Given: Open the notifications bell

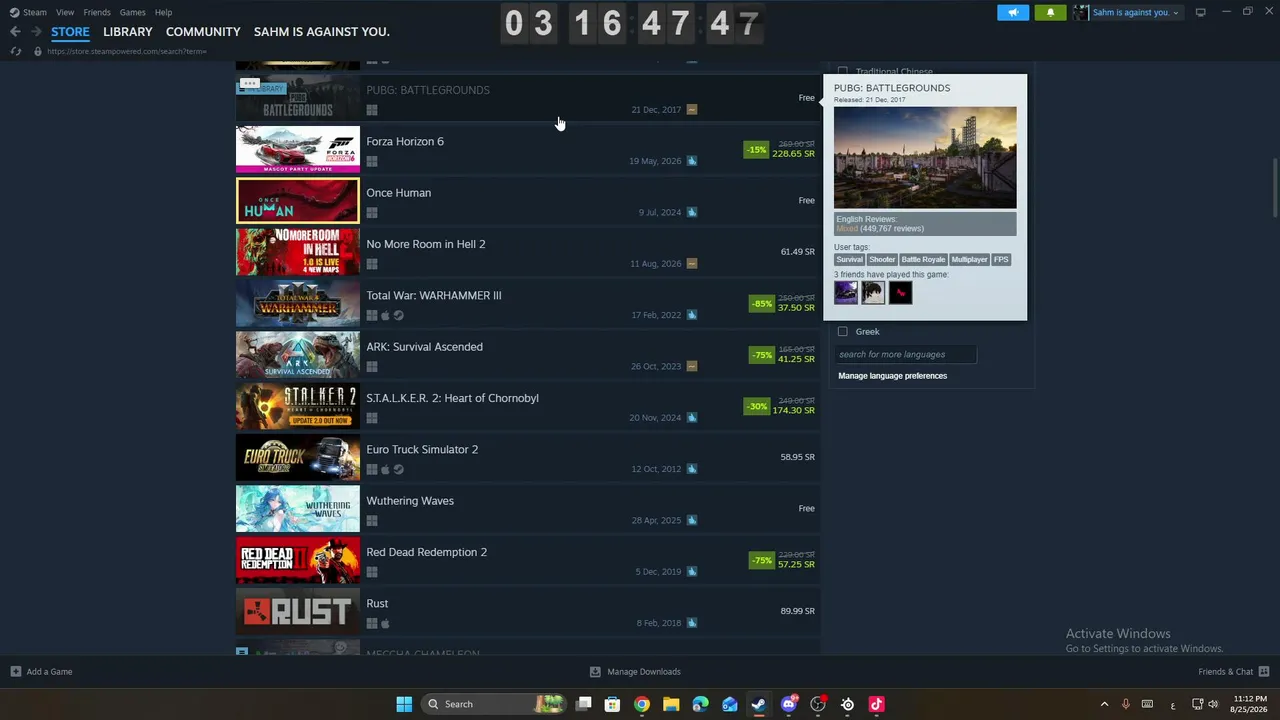Looking at the screenshot, I should (x=1050, y=12).
